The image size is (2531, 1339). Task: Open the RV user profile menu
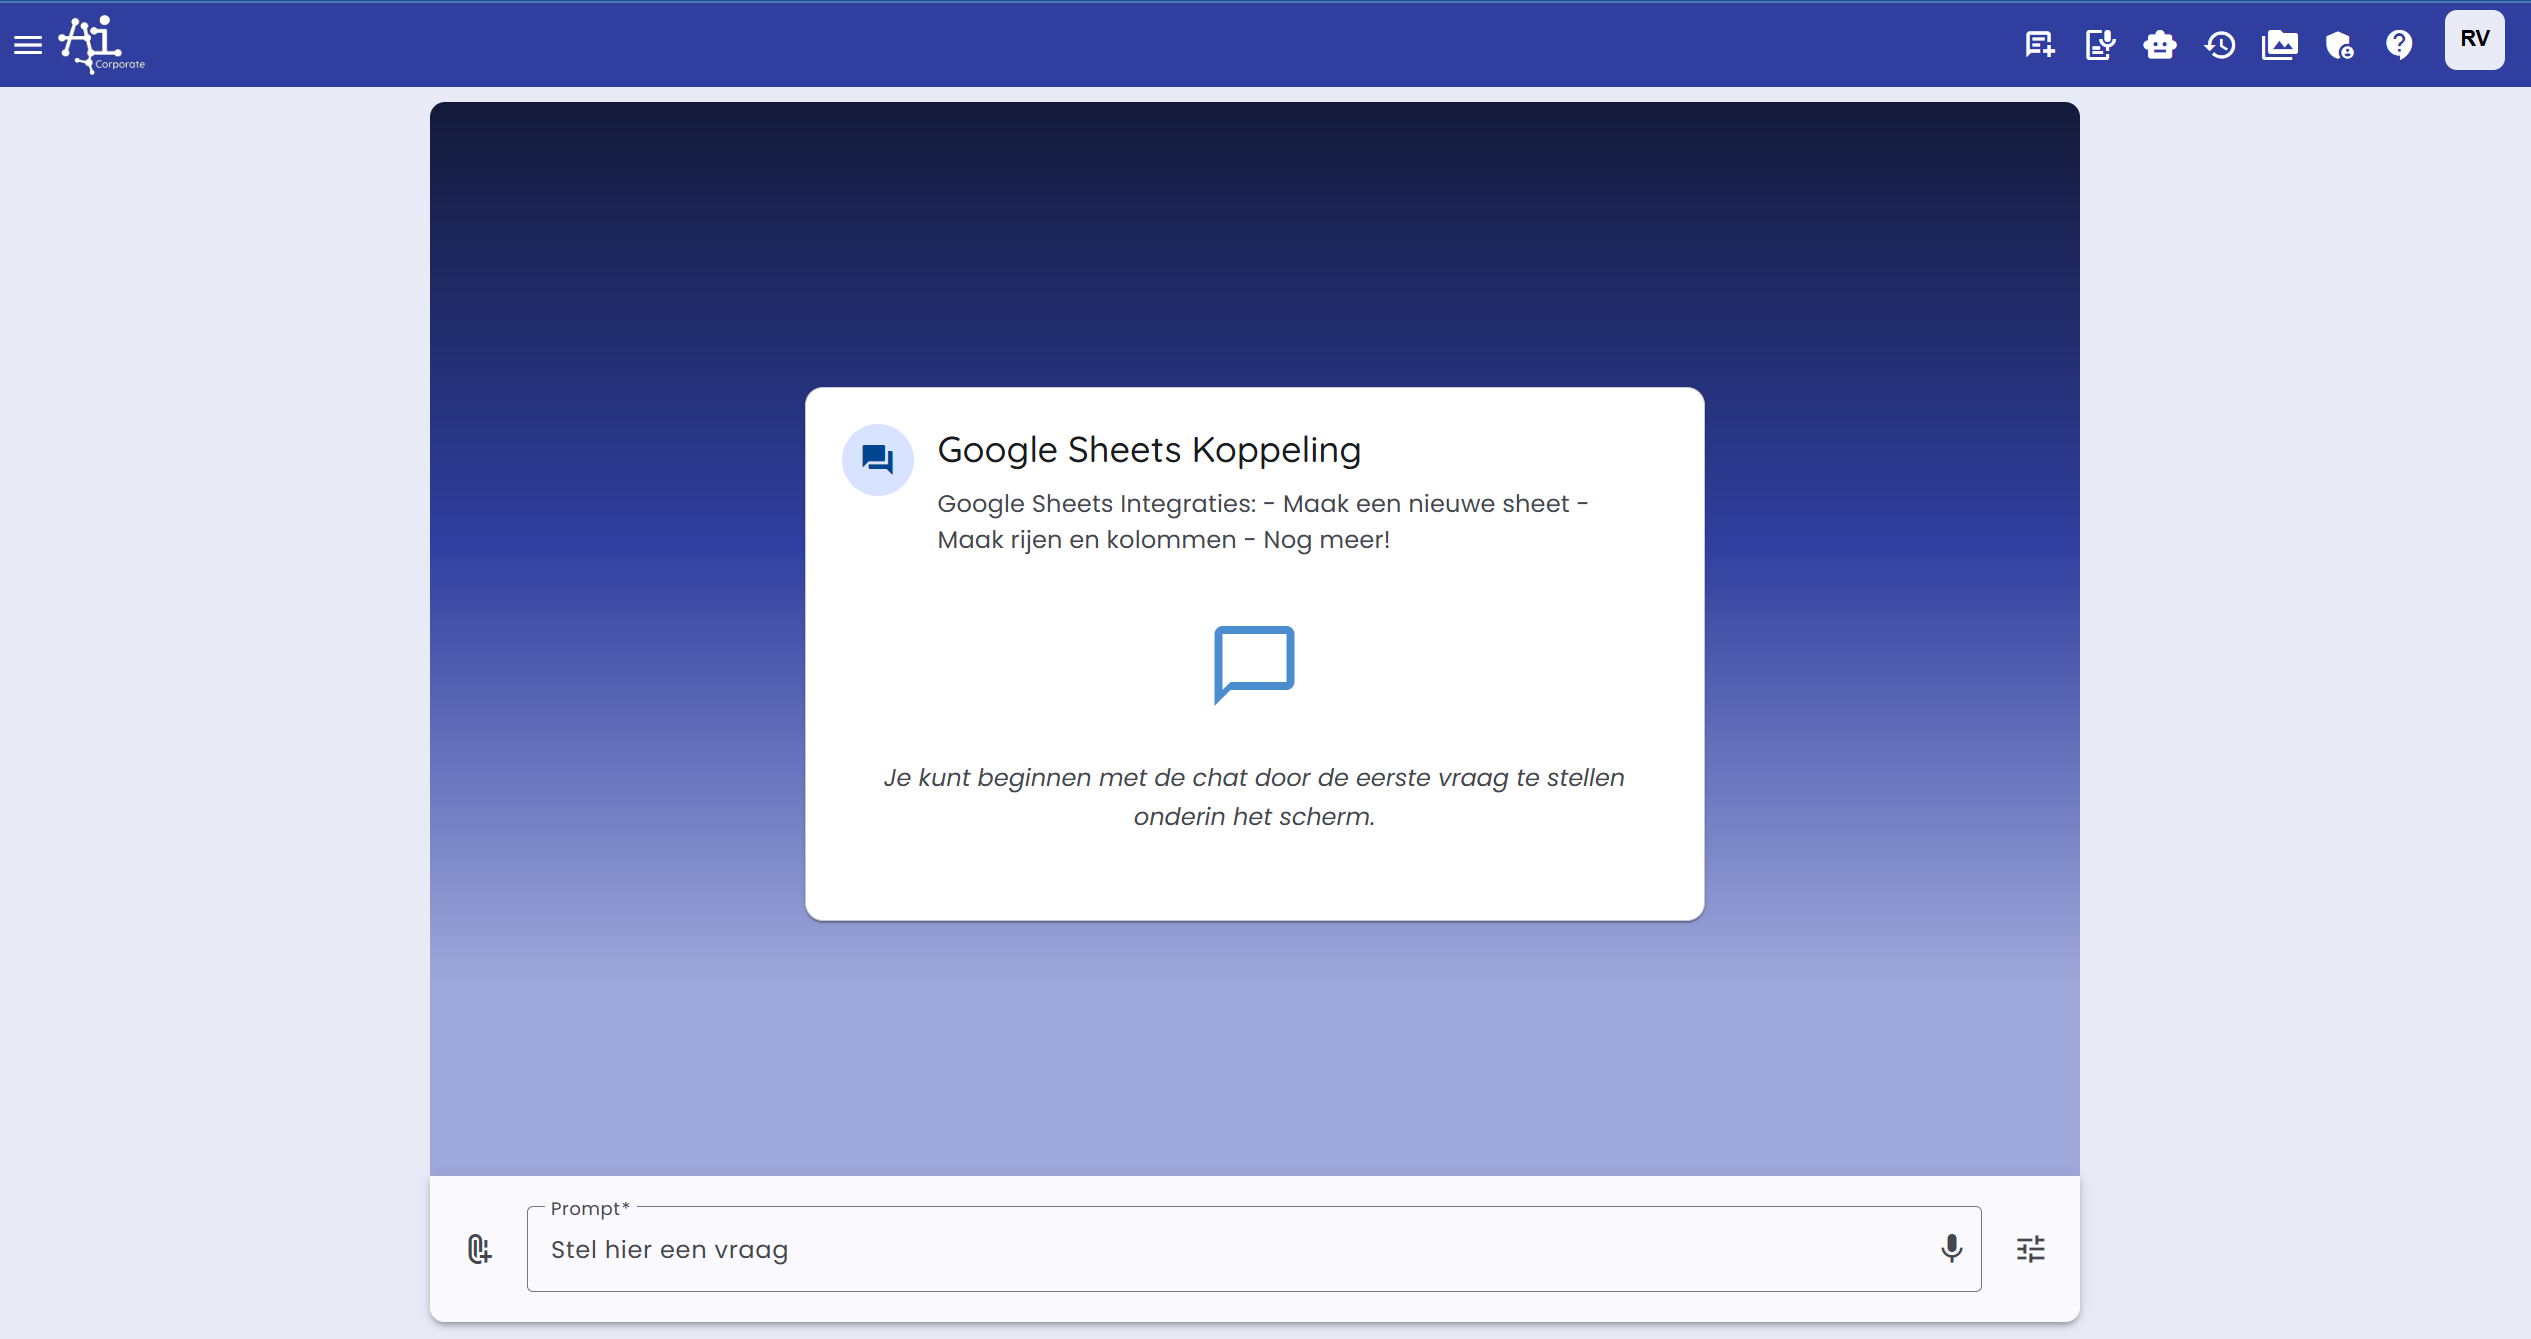tap(2474, 40)
